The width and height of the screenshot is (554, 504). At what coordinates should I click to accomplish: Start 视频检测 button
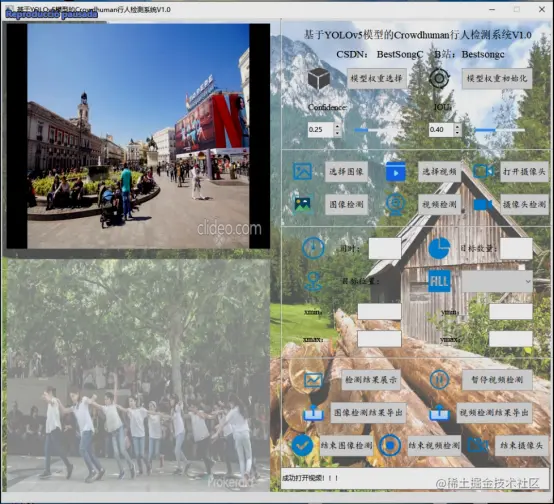click(x=439, y=204)
